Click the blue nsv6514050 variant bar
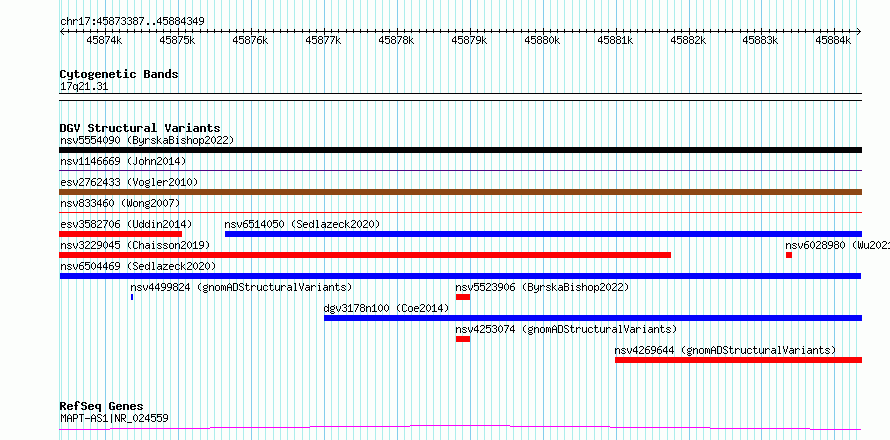The image size is (890, 440). [x=543, y=234]
